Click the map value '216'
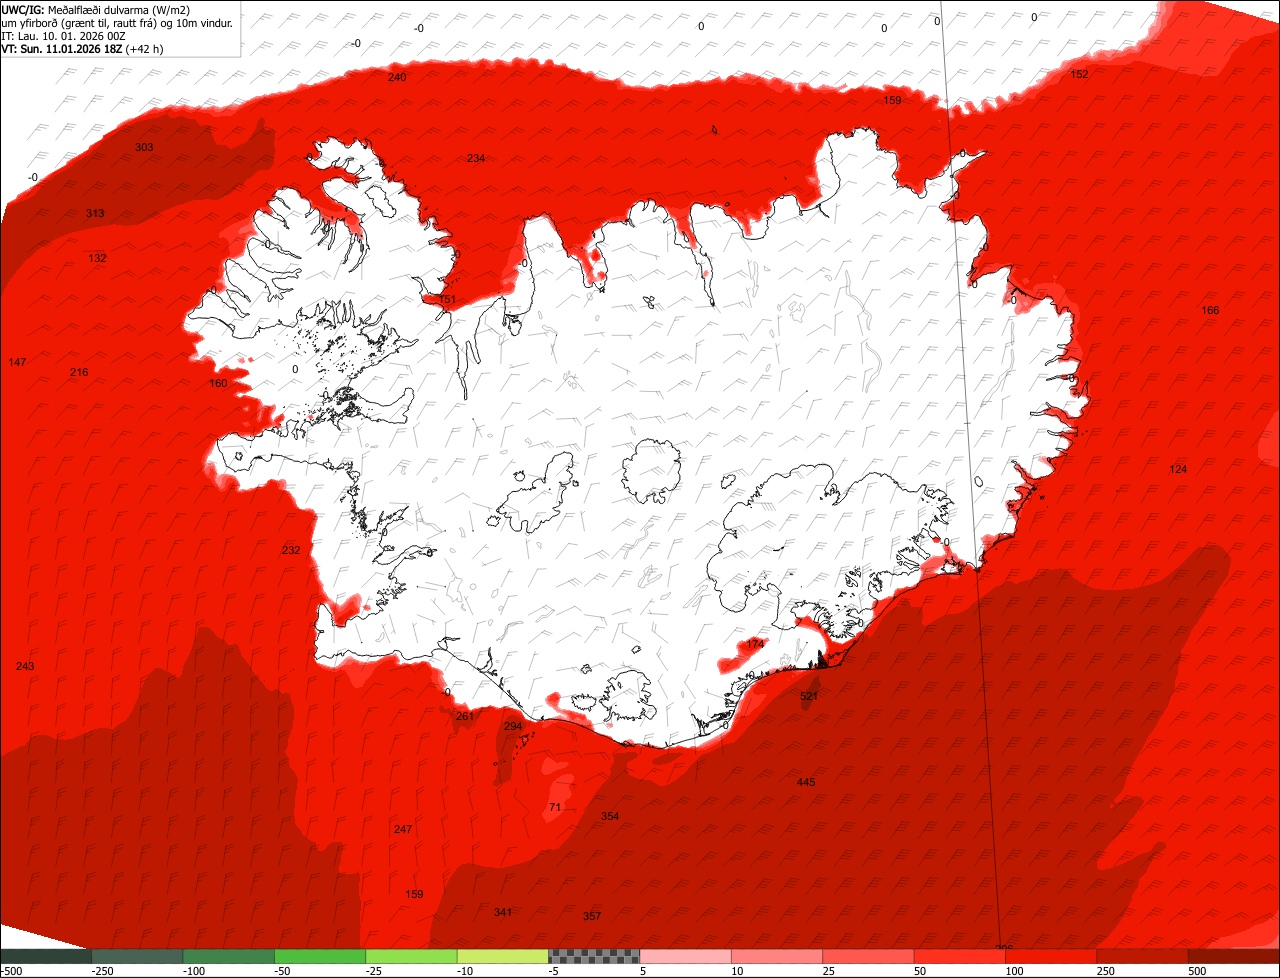The image size is (1280, 978). pyautogui.click(x=79, y=372)
